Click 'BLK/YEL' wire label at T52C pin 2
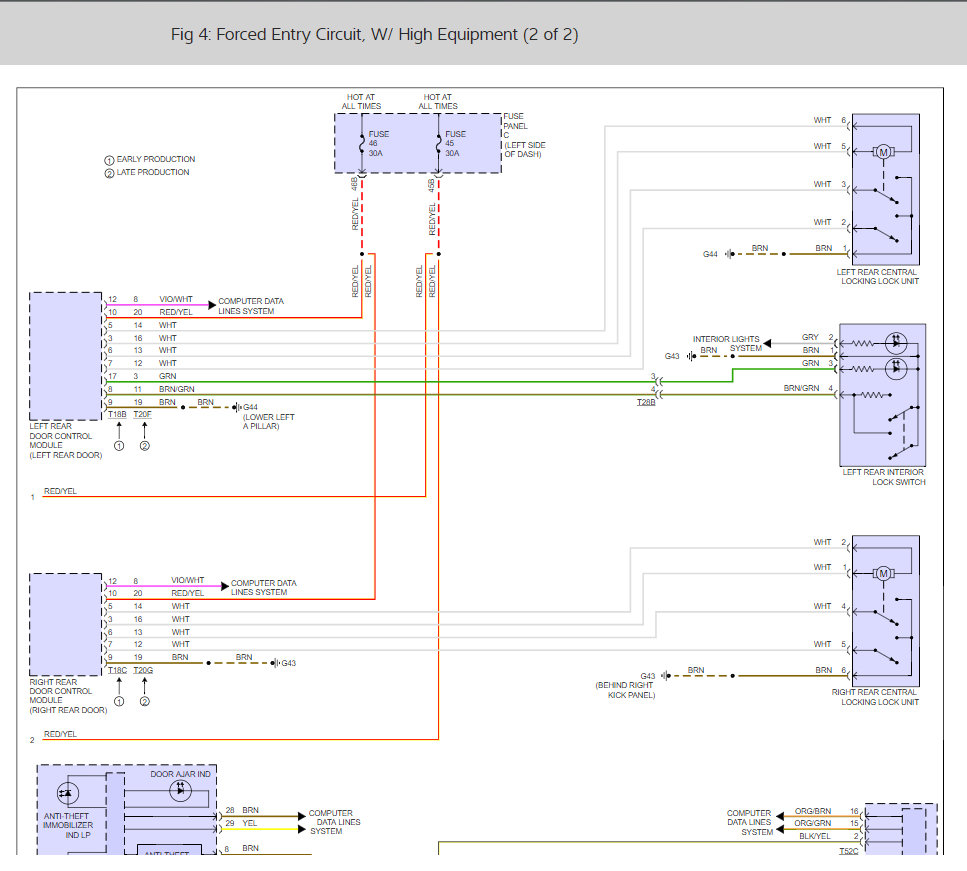 815,836
